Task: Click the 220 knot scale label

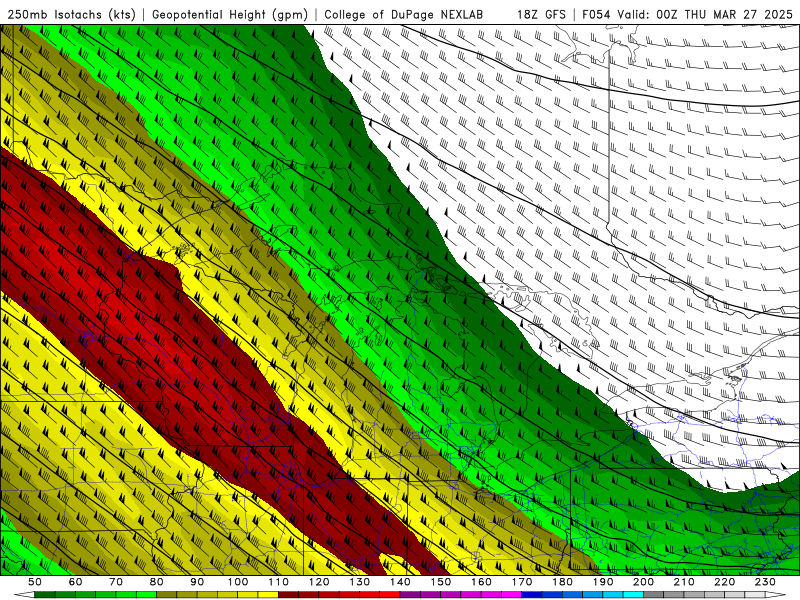Action: tap(724, 582)
